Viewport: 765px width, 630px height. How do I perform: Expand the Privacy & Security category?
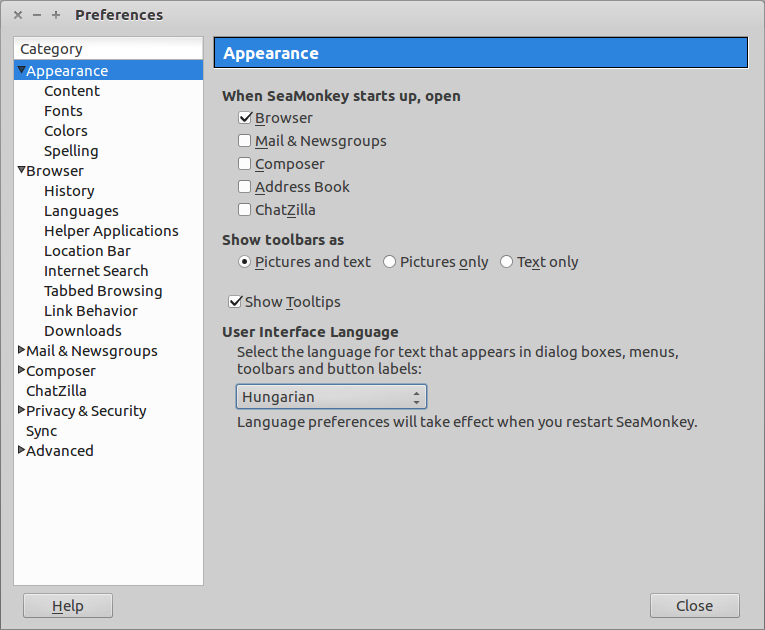coord(21,409)
